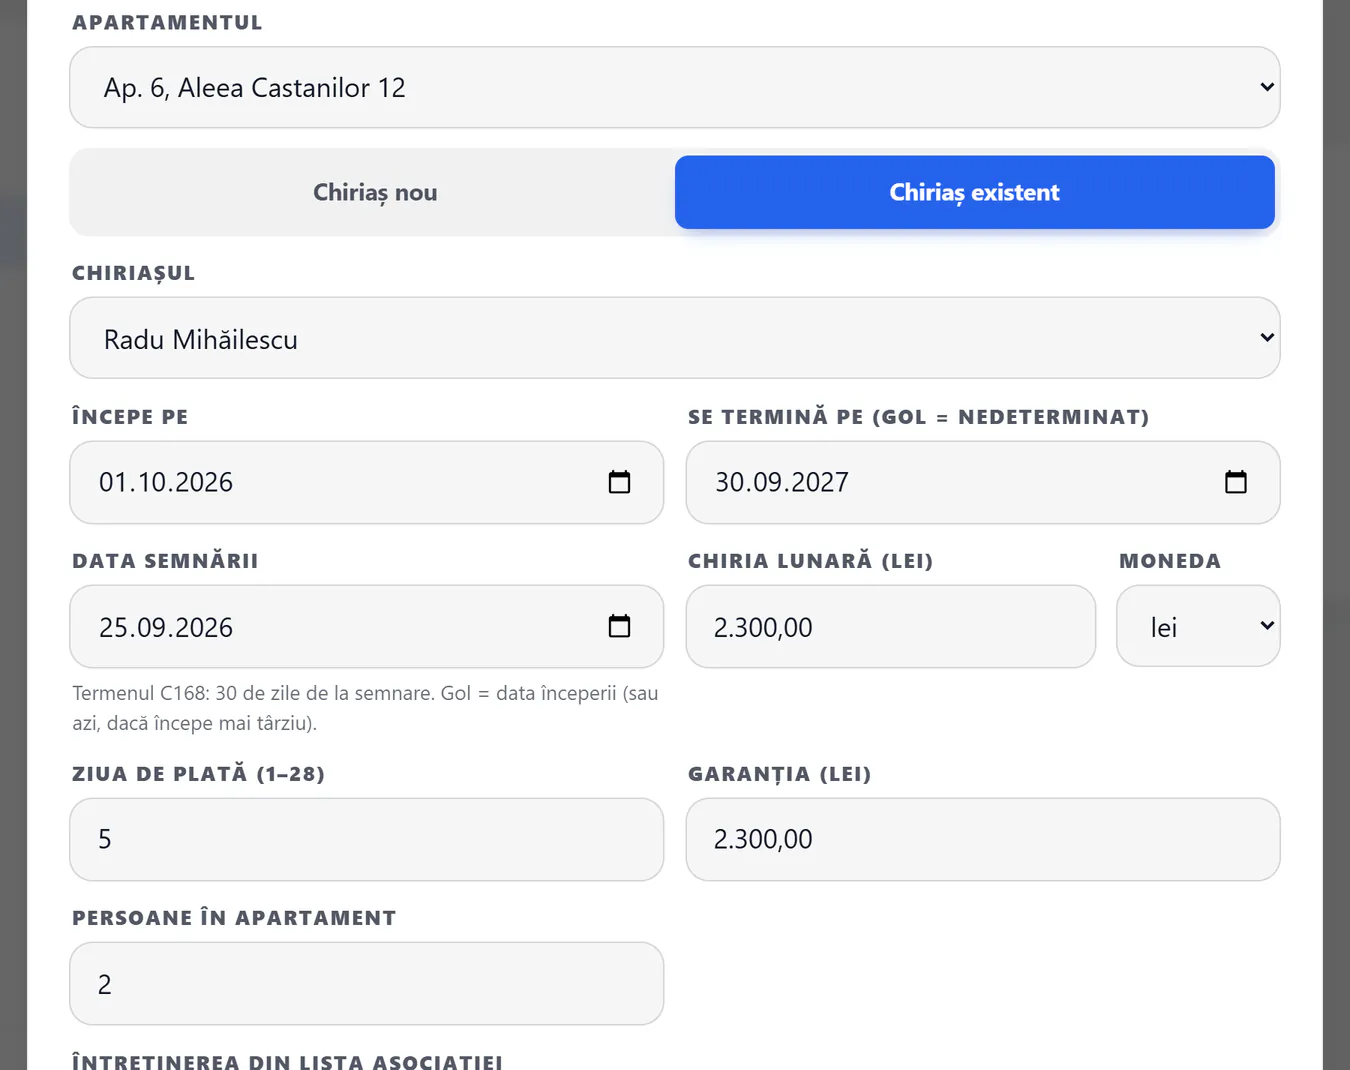This screenshot has height=1070, width=1350.
Task: Select the Chiriaș existent tab
Action: 975,192
